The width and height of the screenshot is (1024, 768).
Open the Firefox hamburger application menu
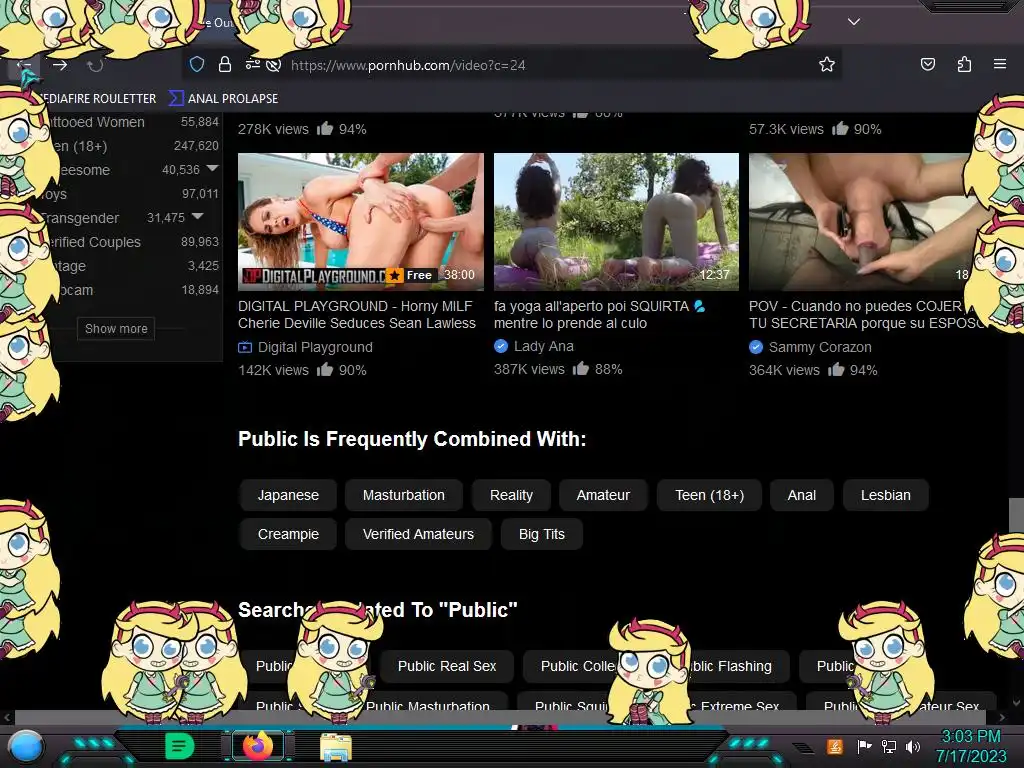pos(999,64)
